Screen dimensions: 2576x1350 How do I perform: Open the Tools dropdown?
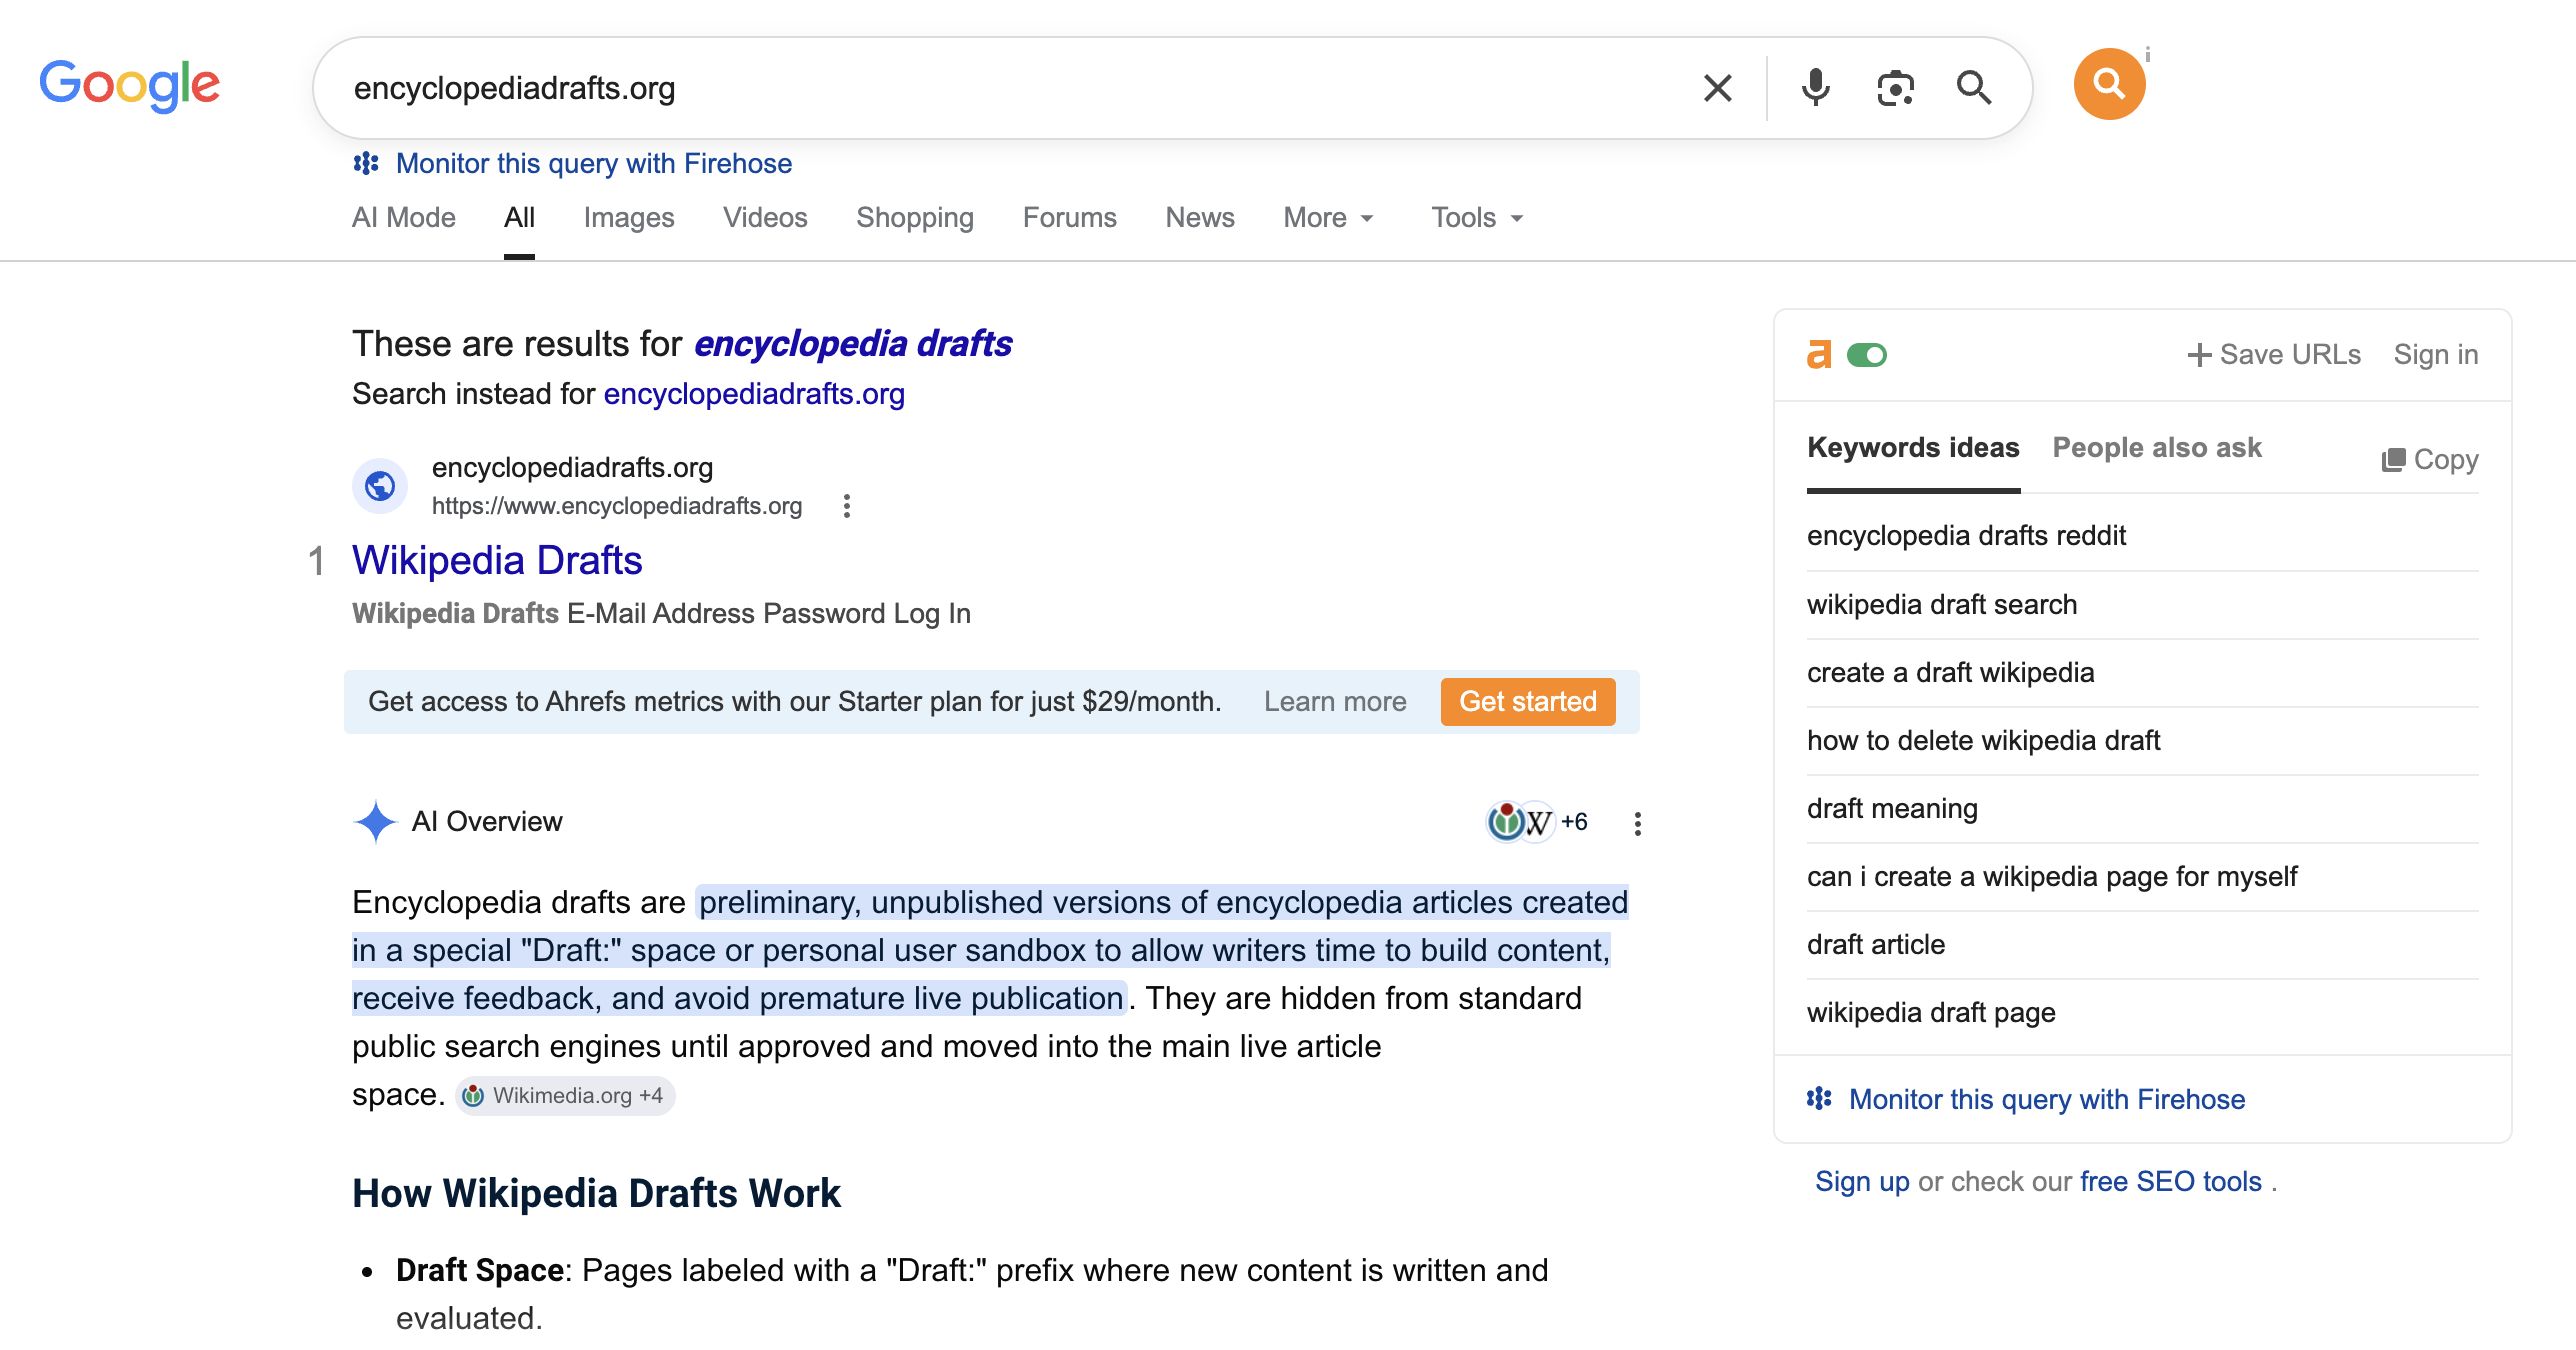[x=1477, y=218]
